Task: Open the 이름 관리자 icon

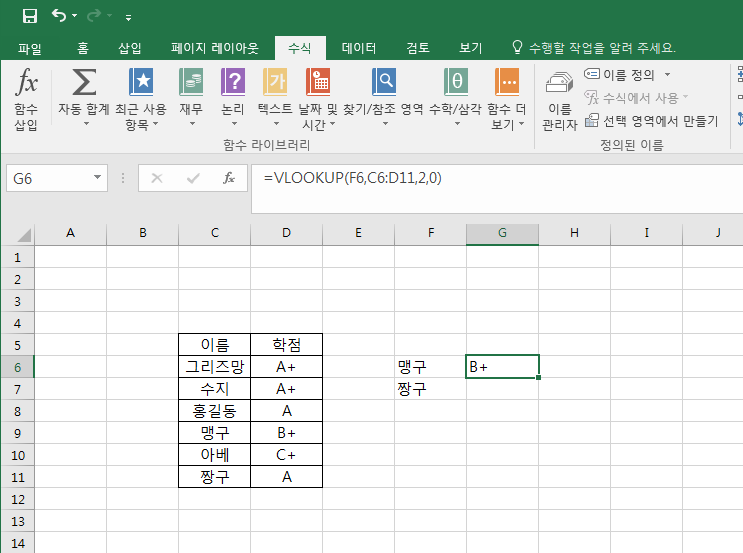Action: (x=560, y=83)
